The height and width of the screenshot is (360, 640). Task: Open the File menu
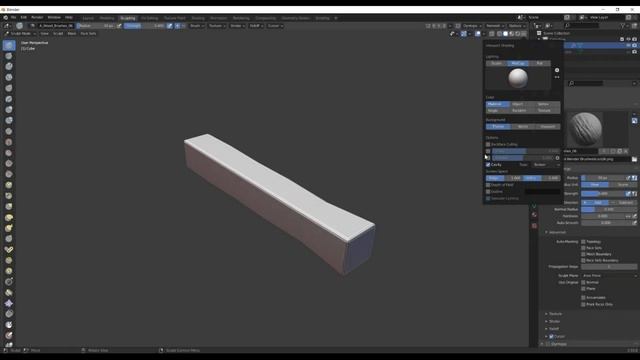point(13,18)
